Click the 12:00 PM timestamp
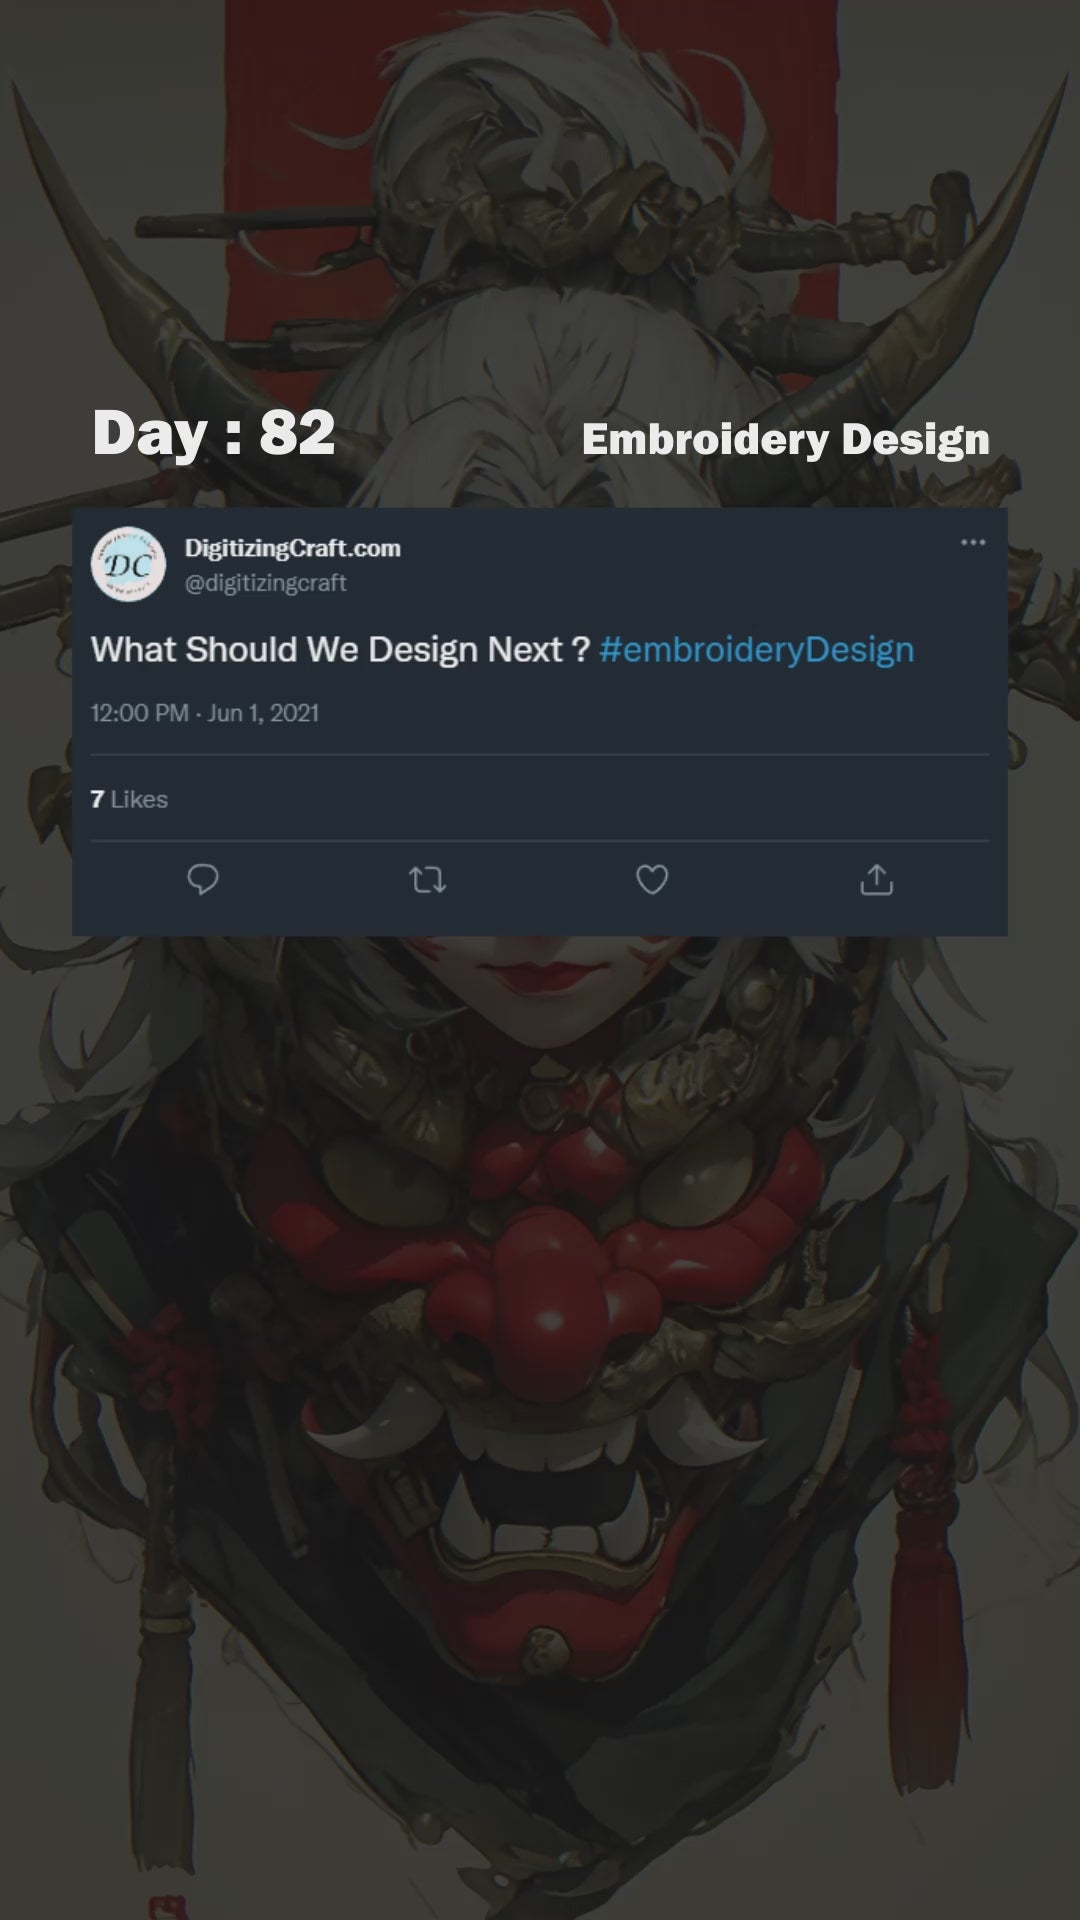The width and height of the screenshot is (1080, 1920). tap(139, 713)
